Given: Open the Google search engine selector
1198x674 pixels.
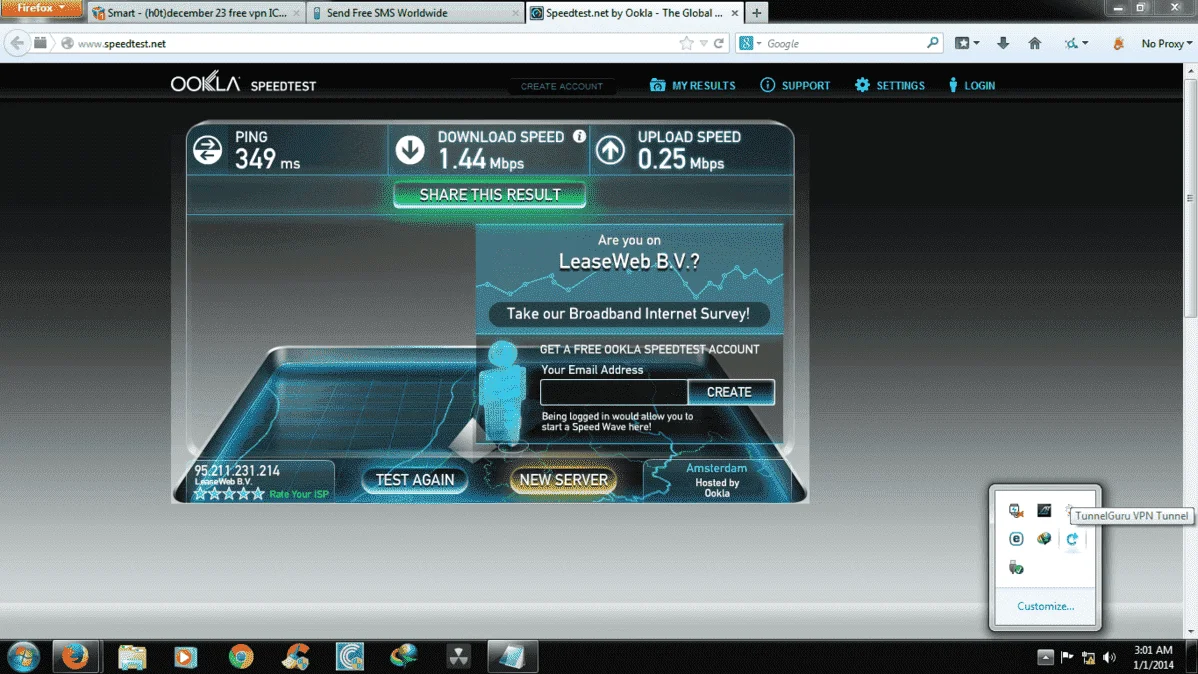Looking at the screenshot, I should (751, 44).
